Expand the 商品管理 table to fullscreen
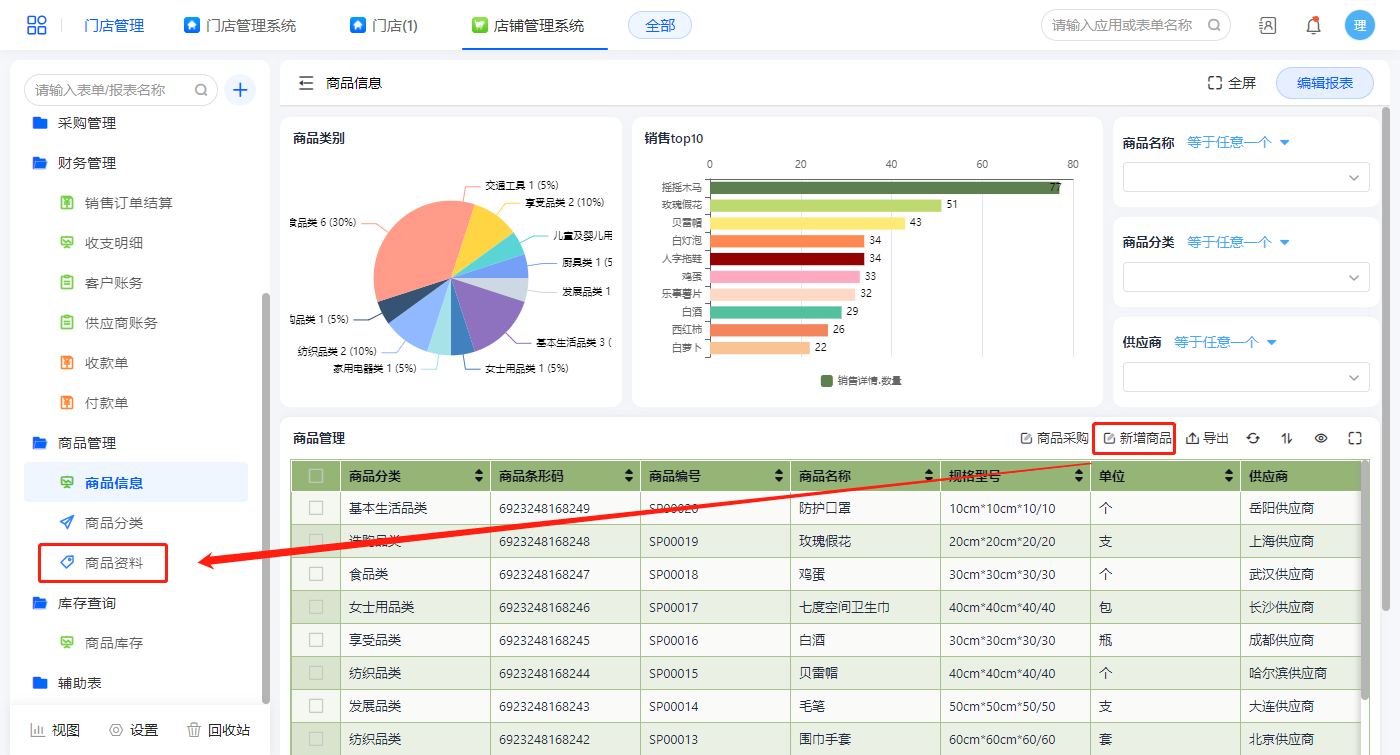The image size is (1400, 755). tap(1355, 438)
